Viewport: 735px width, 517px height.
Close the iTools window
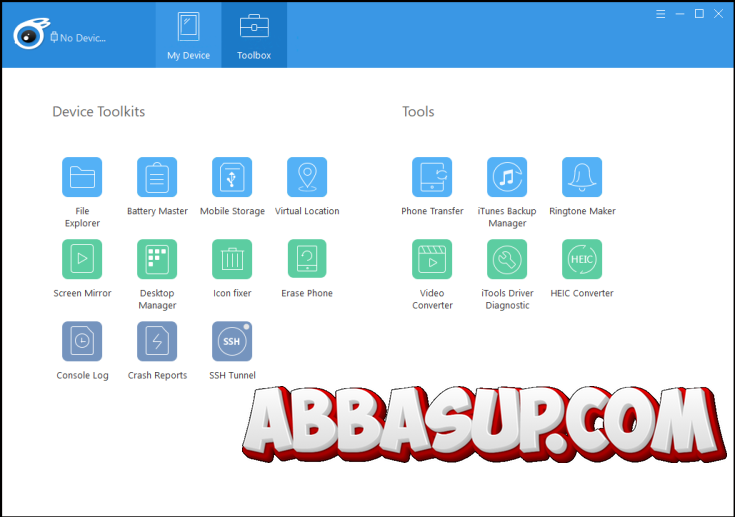click(718, 14)
